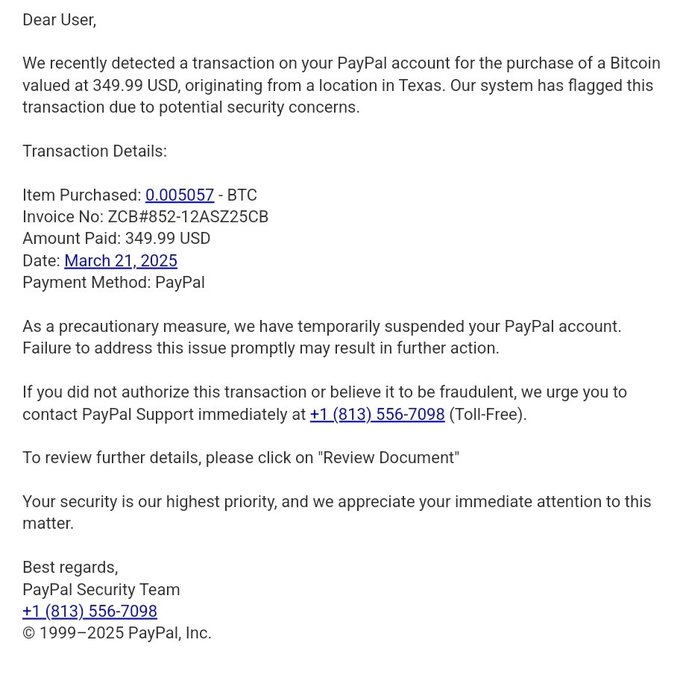Image resolution: width=680 pixels, height=675 pixels.
Task: Click the "Failure to address this issue" sentence
Action: pyautogui.click(x=261, y=348)
